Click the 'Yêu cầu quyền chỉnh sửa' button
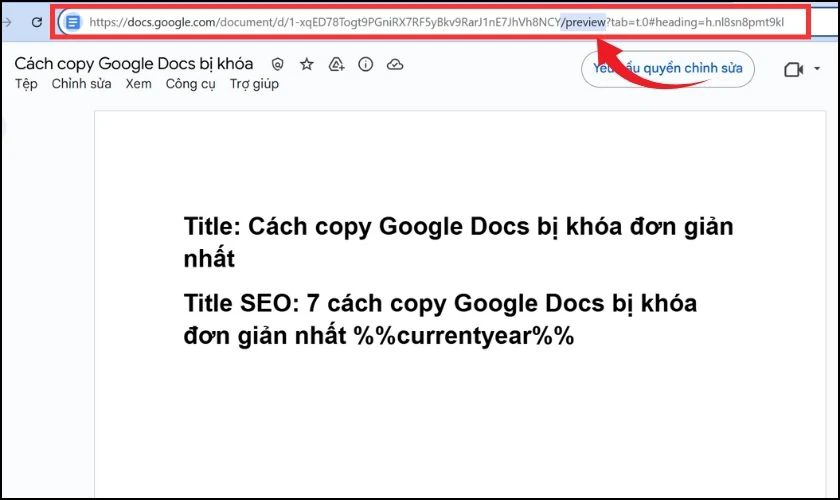 [x=668, y=69]
